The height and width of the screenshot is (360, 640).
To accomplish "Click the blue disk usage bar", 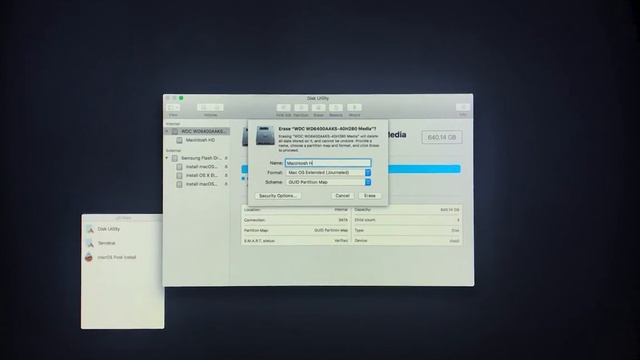I will [424, 169].
